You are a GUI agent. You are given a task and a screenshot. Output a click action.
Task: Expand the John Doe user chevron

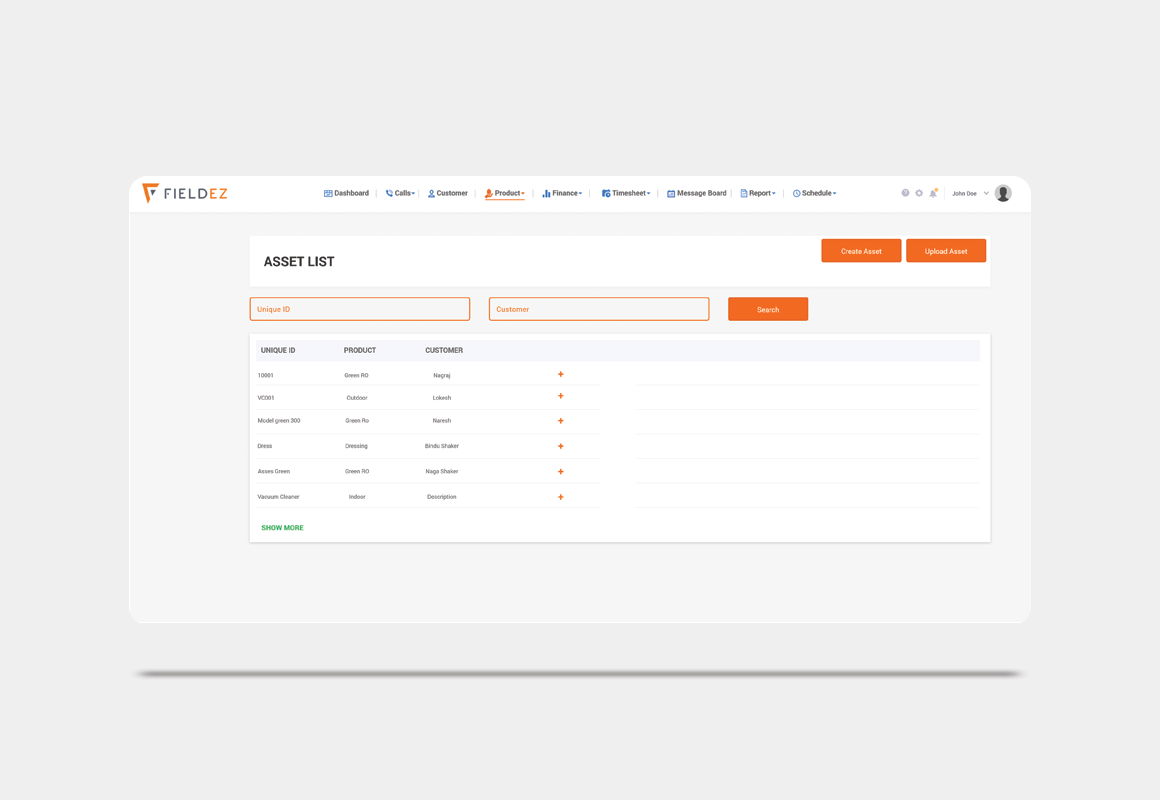[x=986, y=193]
